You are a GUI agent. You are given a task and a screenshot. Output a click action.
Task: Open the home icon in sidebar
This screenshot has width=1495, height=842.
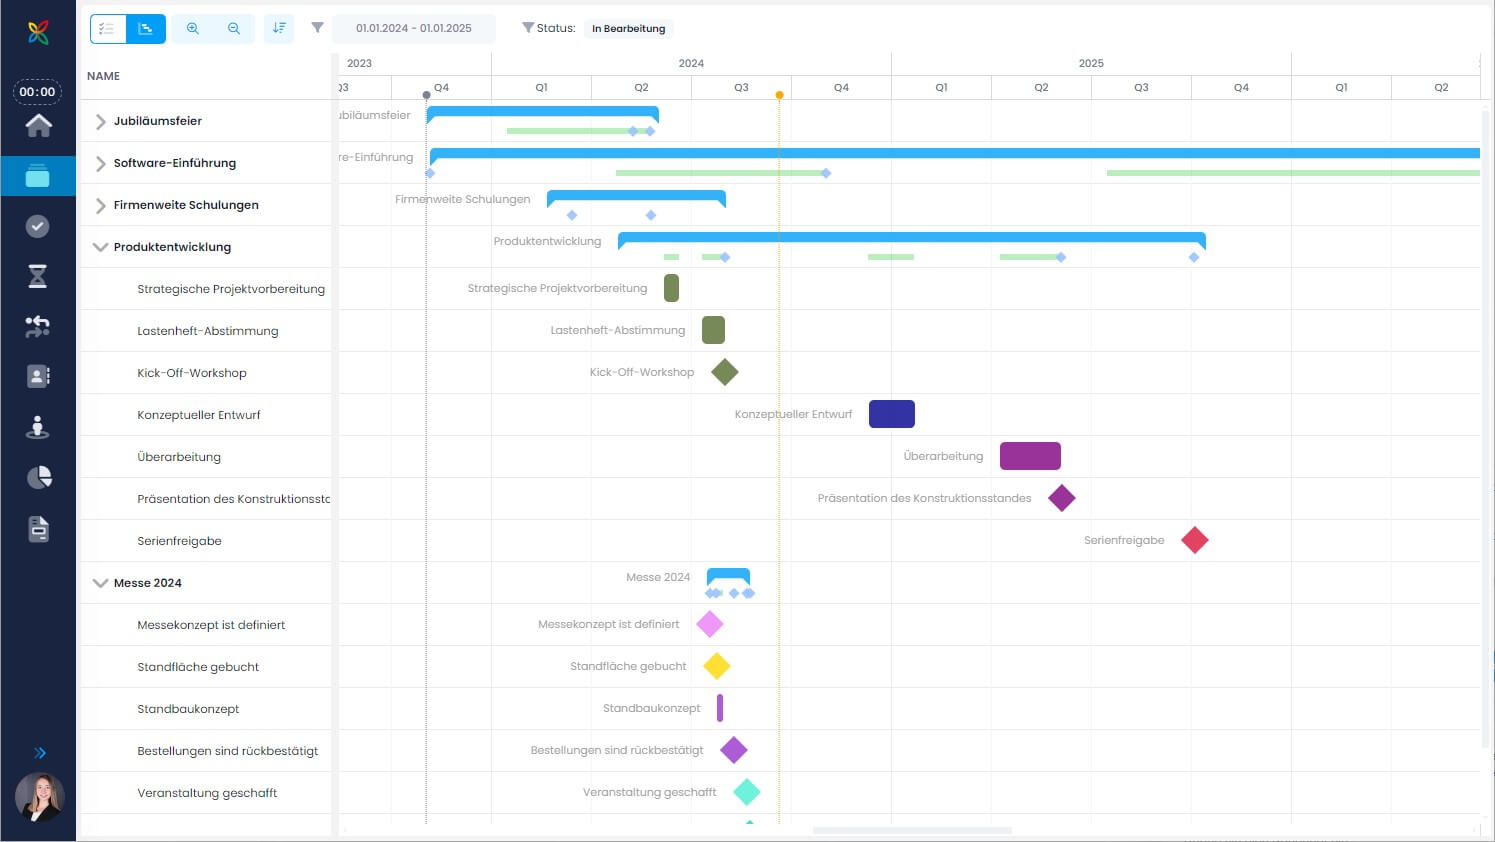(x=38, y=125)
